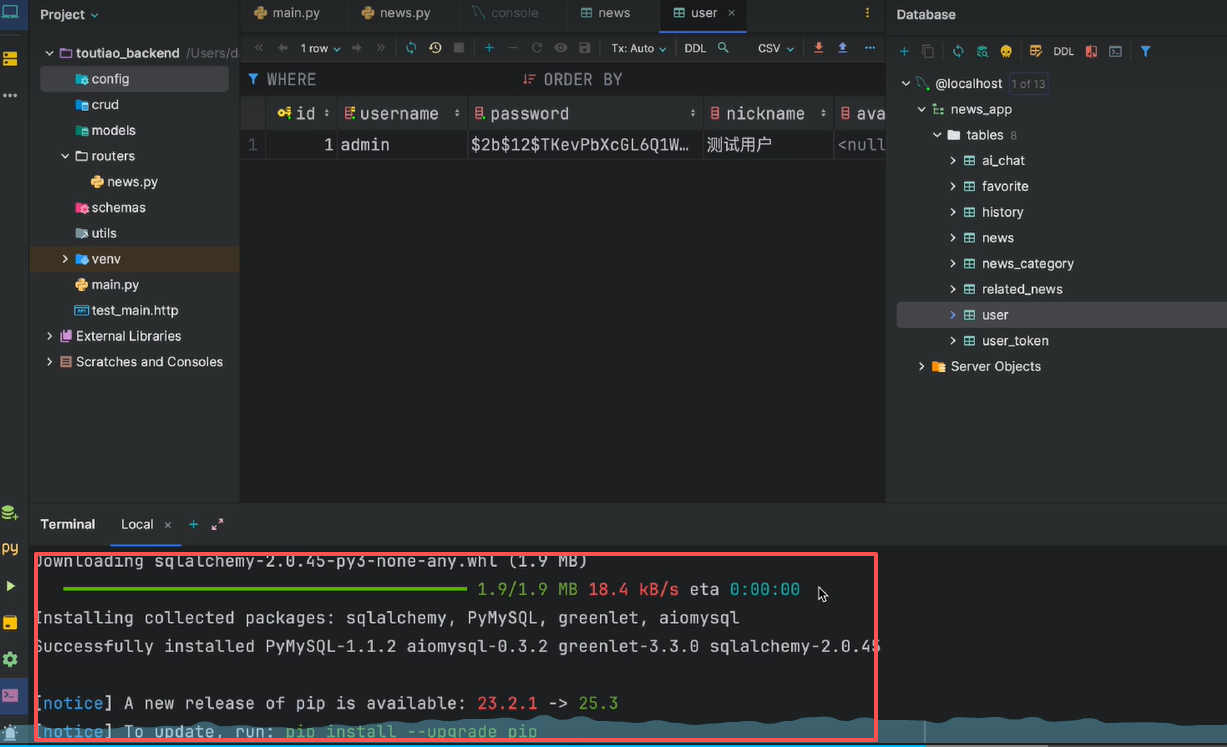1227x747 pixels.
Task: Switch to the console editor tab
Action: (504, 13)
